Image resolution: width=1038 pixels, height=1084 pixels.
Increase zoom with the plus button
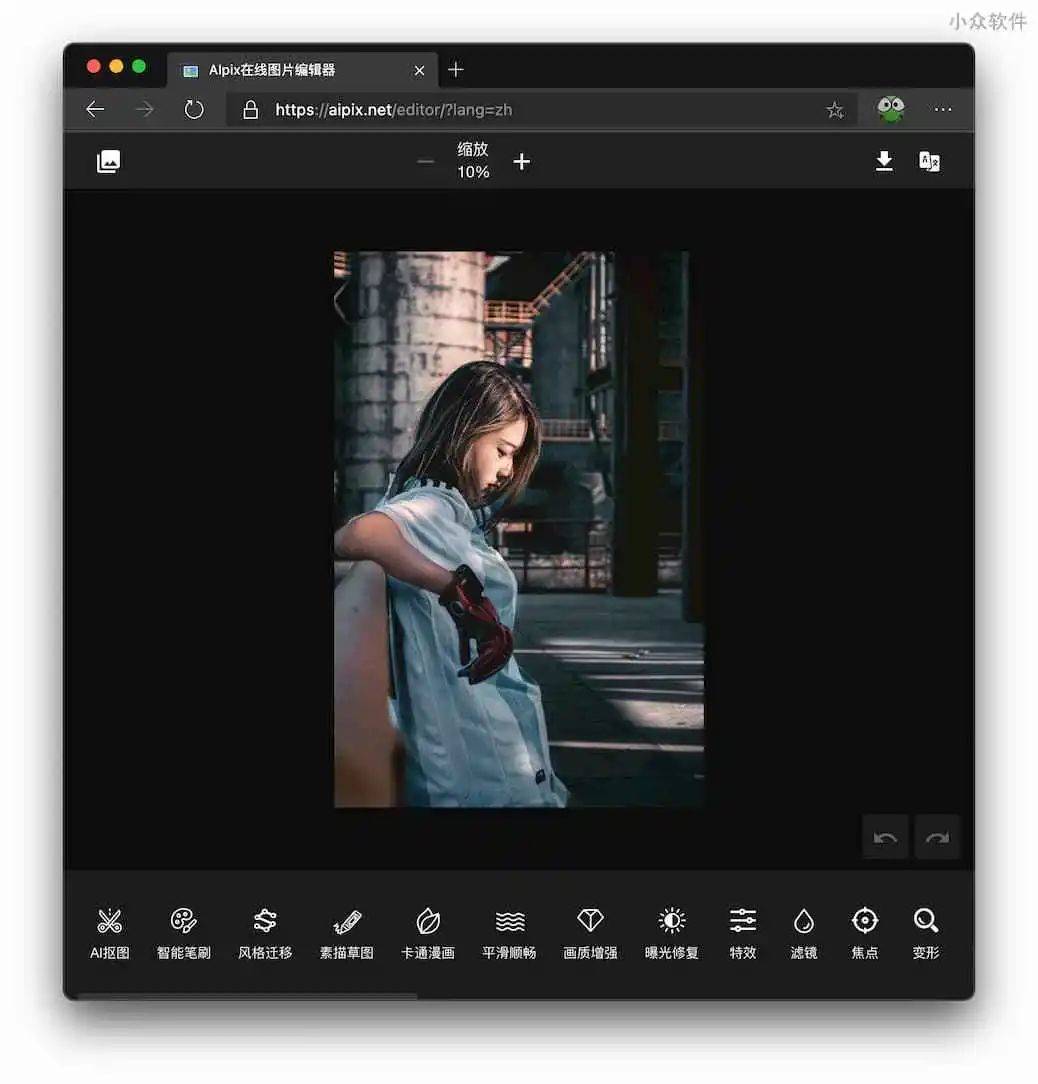click(522, 162)
